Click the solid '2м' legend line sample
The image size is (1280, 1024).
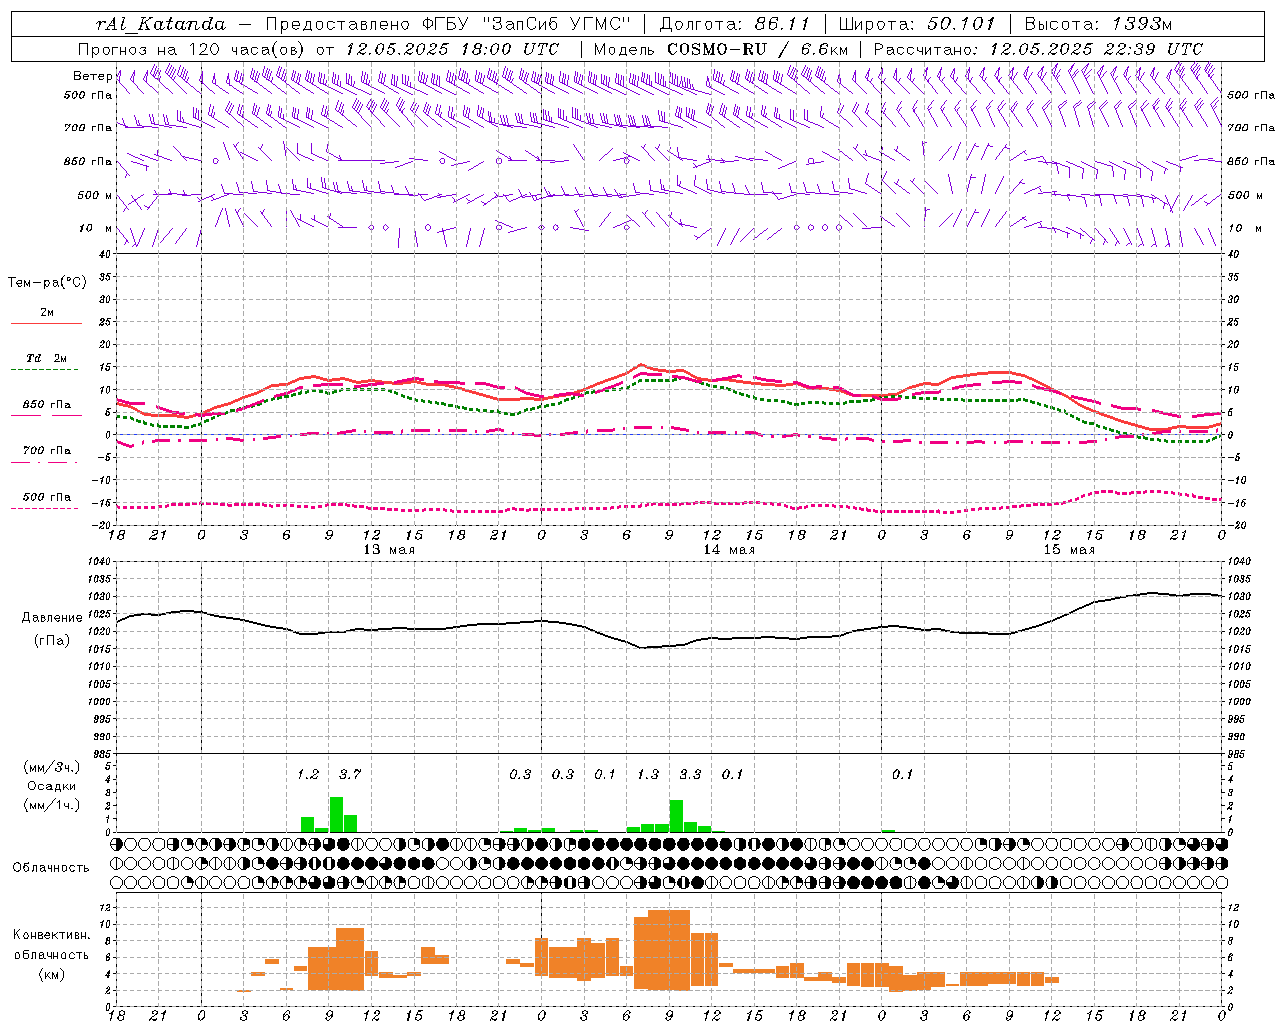[x=46, y=324]
